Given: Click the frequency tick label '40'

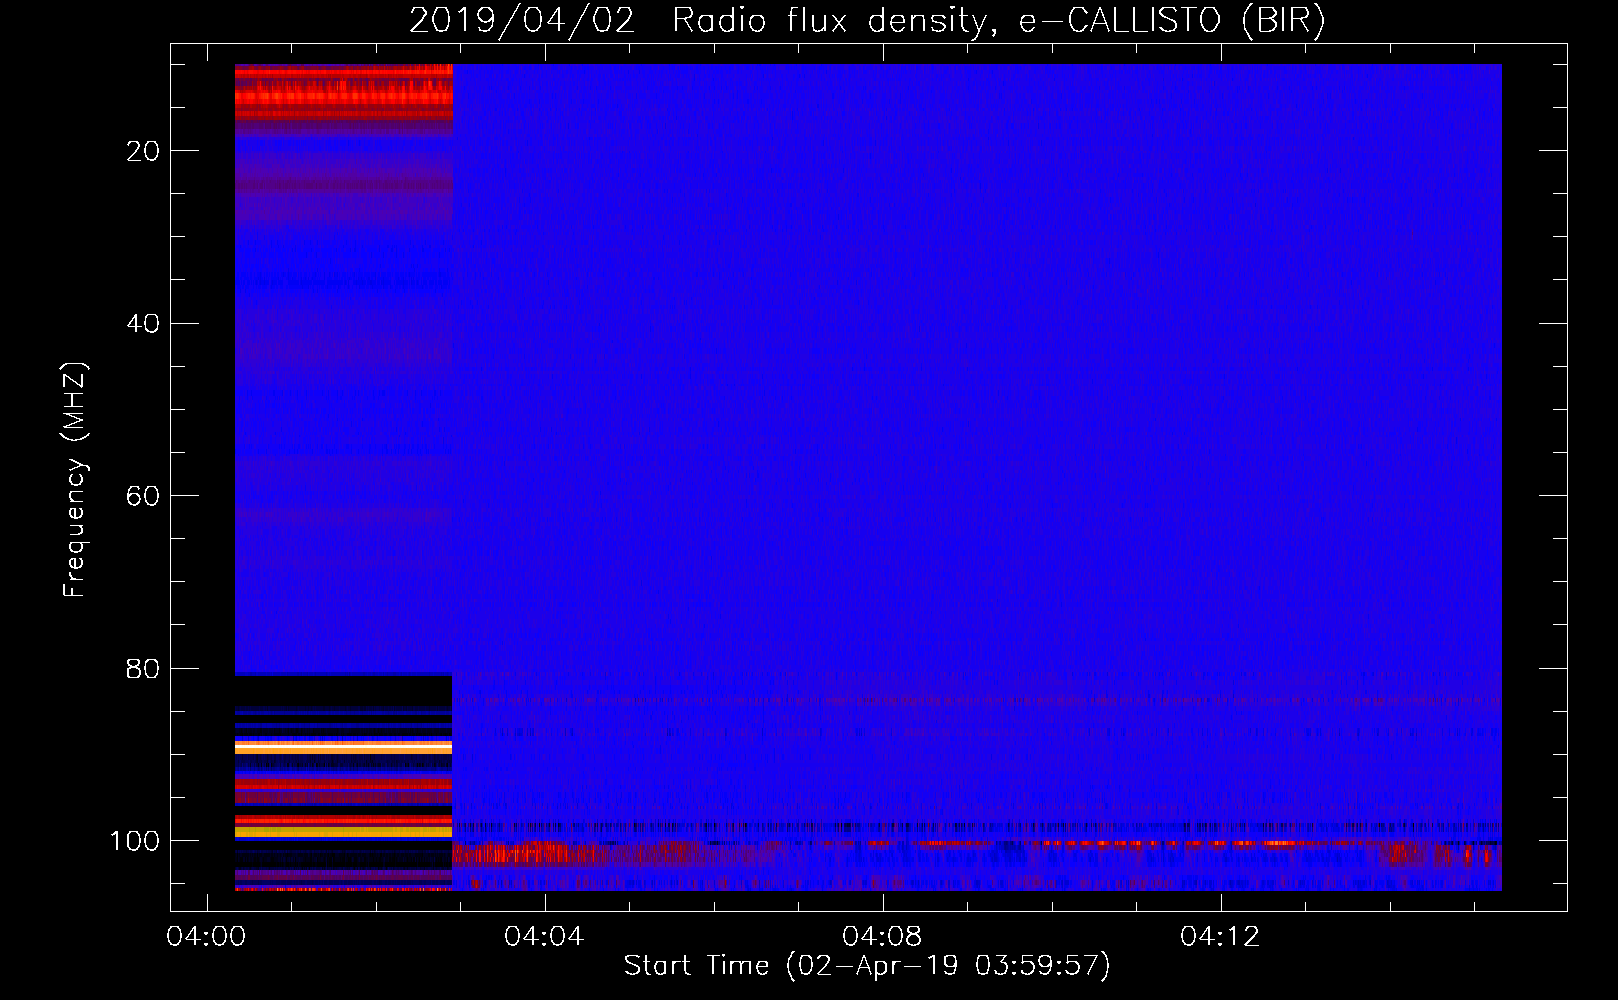Looking at the screenshot, I should (143, 324).
